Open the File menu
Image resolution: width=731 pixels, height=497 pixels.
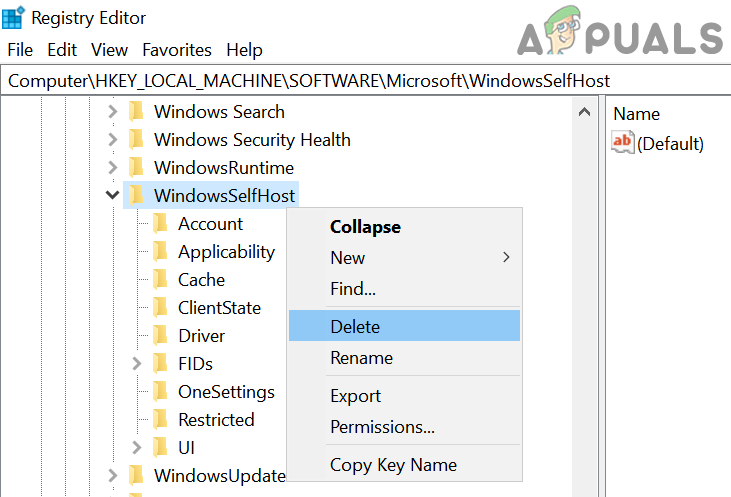[20, 49]
